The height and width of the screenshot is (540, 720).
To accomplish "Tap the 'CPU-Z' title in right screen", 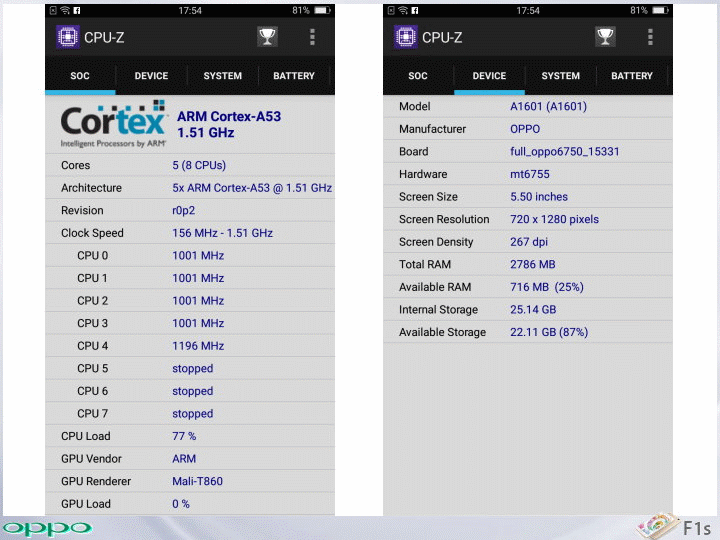I will (x=442, y=37).
